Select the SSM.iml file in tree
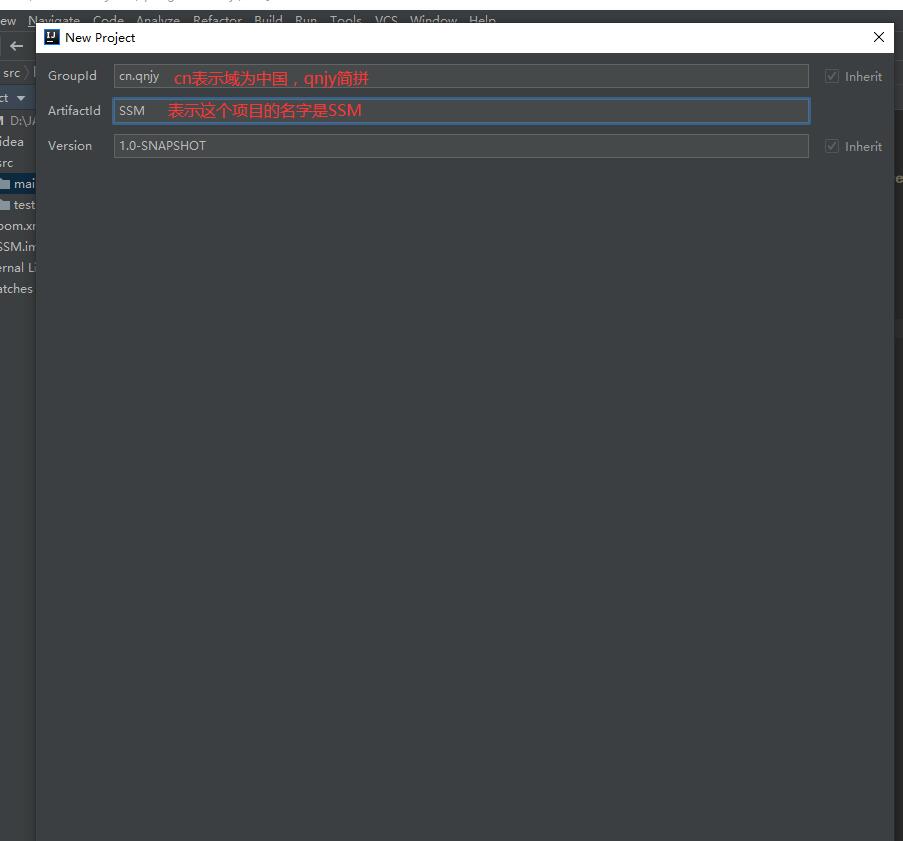The height and width of the screenshot is (841, 903). (x=17, y=247)
